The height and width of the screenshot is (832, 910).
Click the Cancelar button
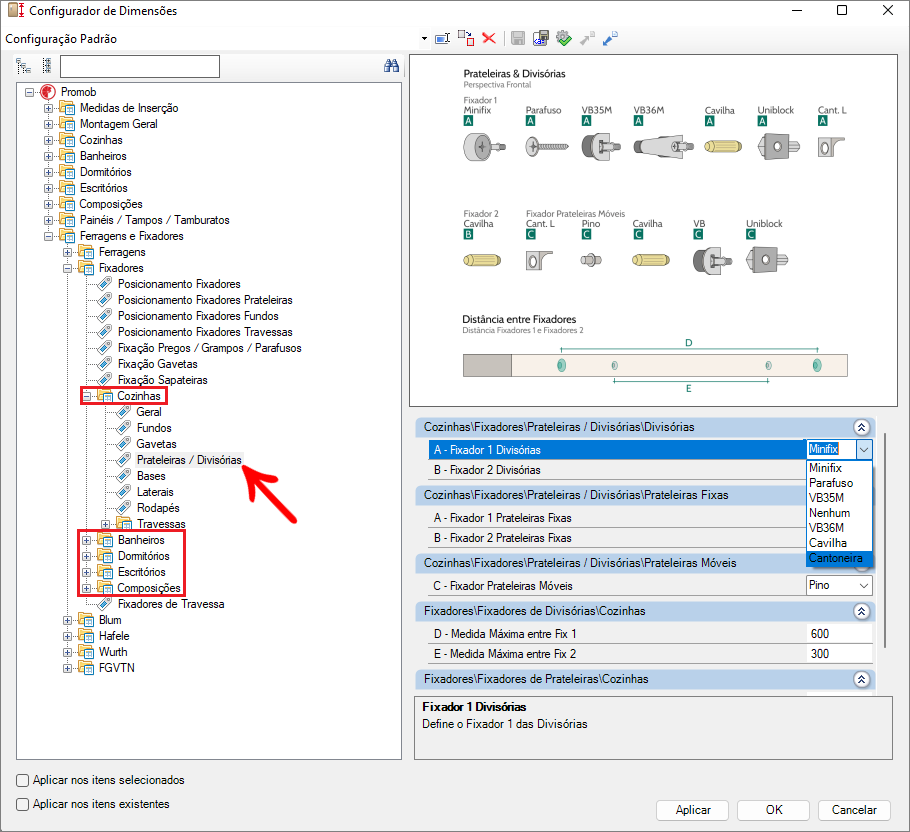[853, 810]
